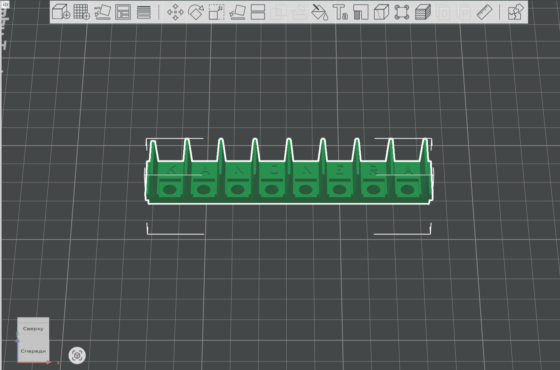Click the hatched corner bracket tool icon
This screenshot has height=370, width=560.
tap(361, 12)
